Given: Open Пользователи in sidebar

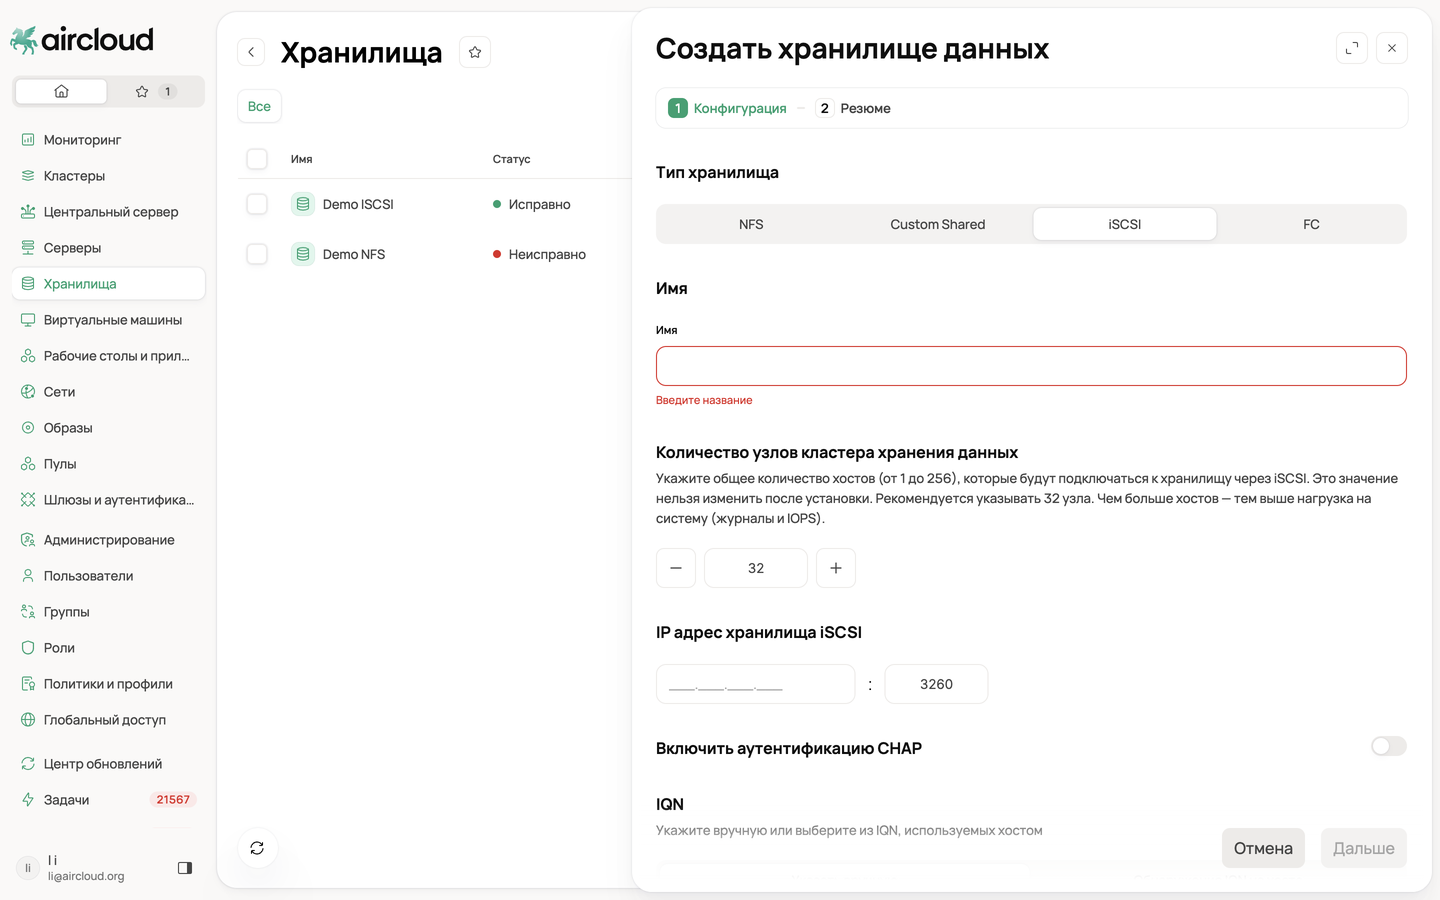Looking at the screenshot, I should pyautogui.click(x=108, y=576).
